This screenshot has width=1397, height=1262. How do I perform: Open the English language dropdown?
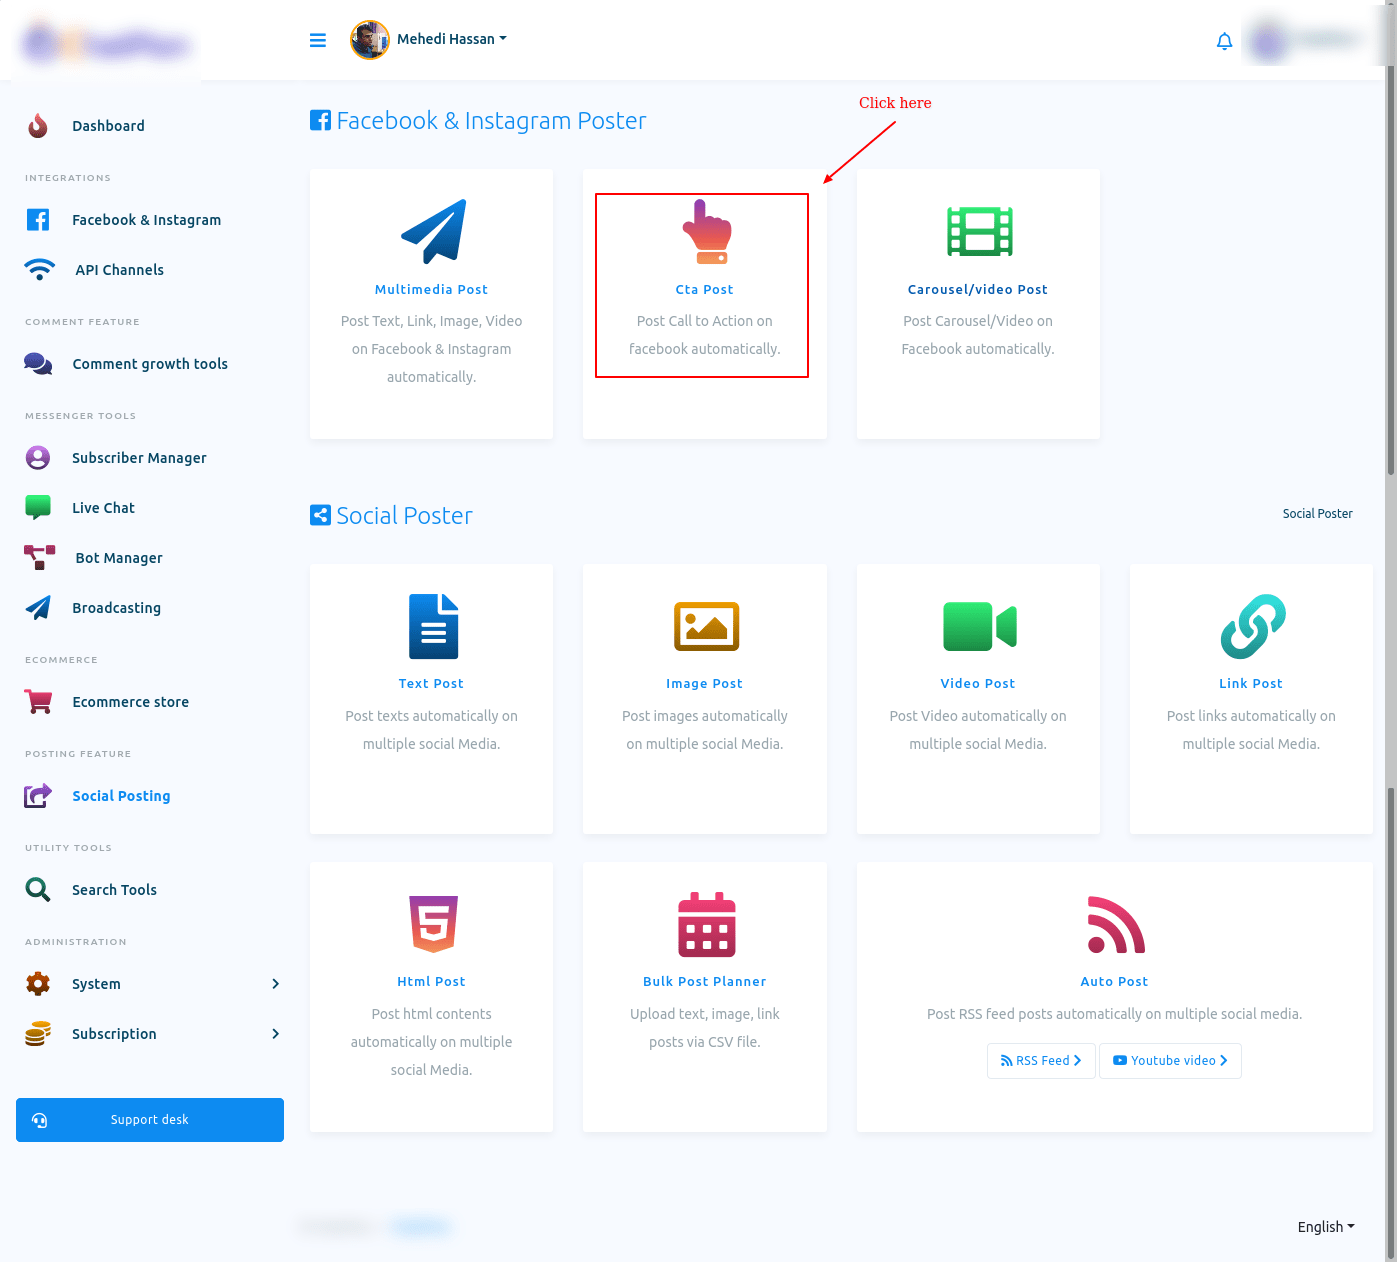click(x=1326, y=1227)
